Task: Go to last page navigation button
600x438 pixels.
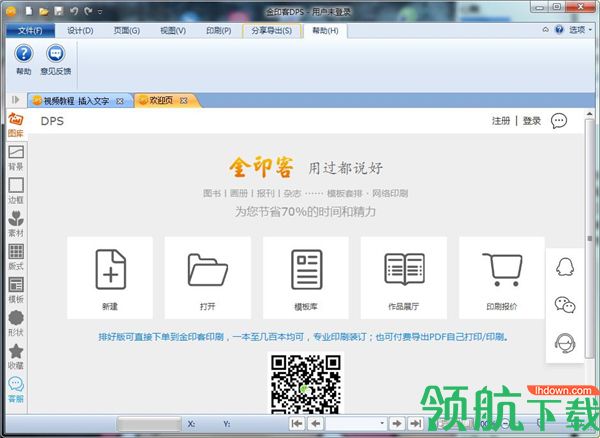Action: point(416,423)
